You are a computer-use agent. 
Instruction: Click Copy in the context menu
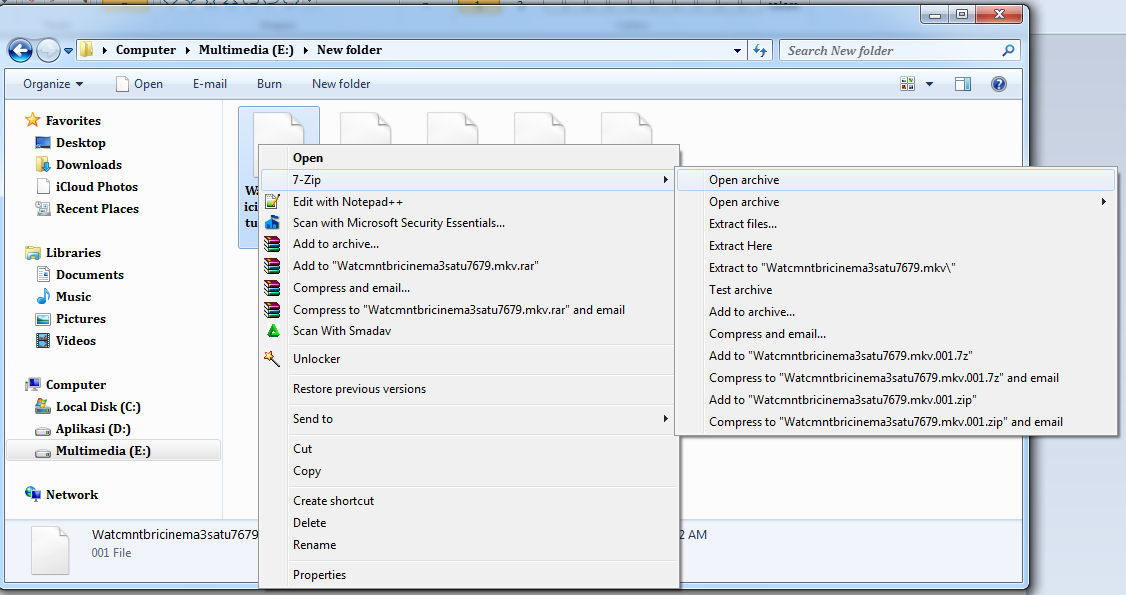pos(468,471)
